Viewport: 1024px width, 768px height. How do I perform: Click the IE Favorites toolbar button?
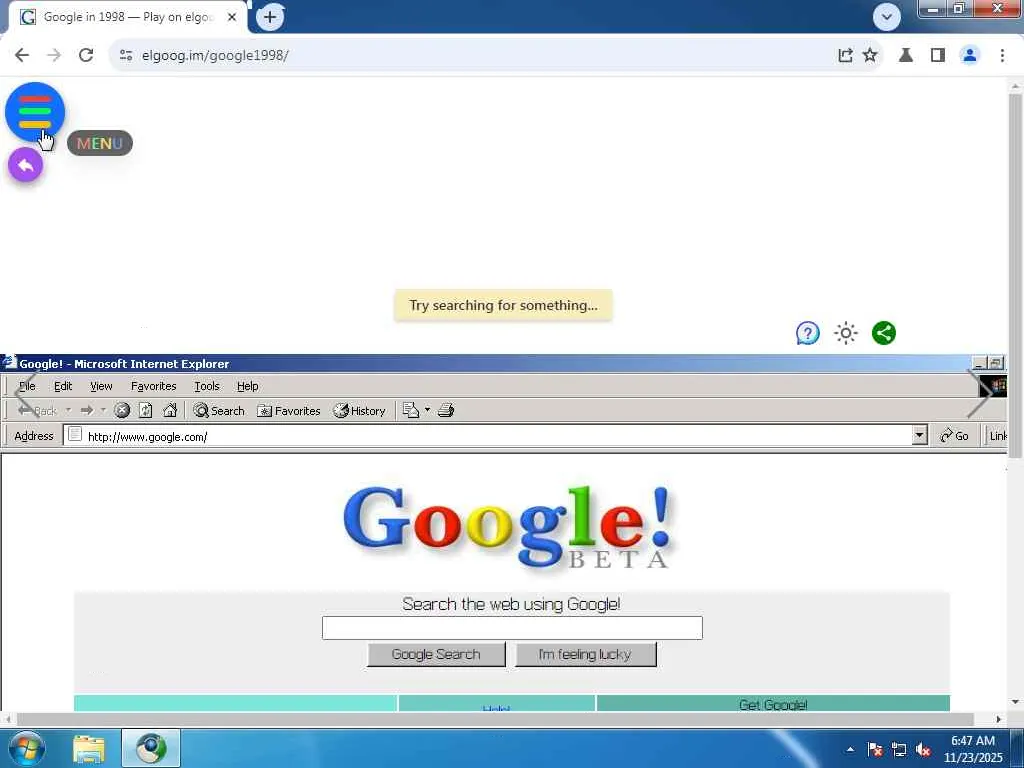289,411
